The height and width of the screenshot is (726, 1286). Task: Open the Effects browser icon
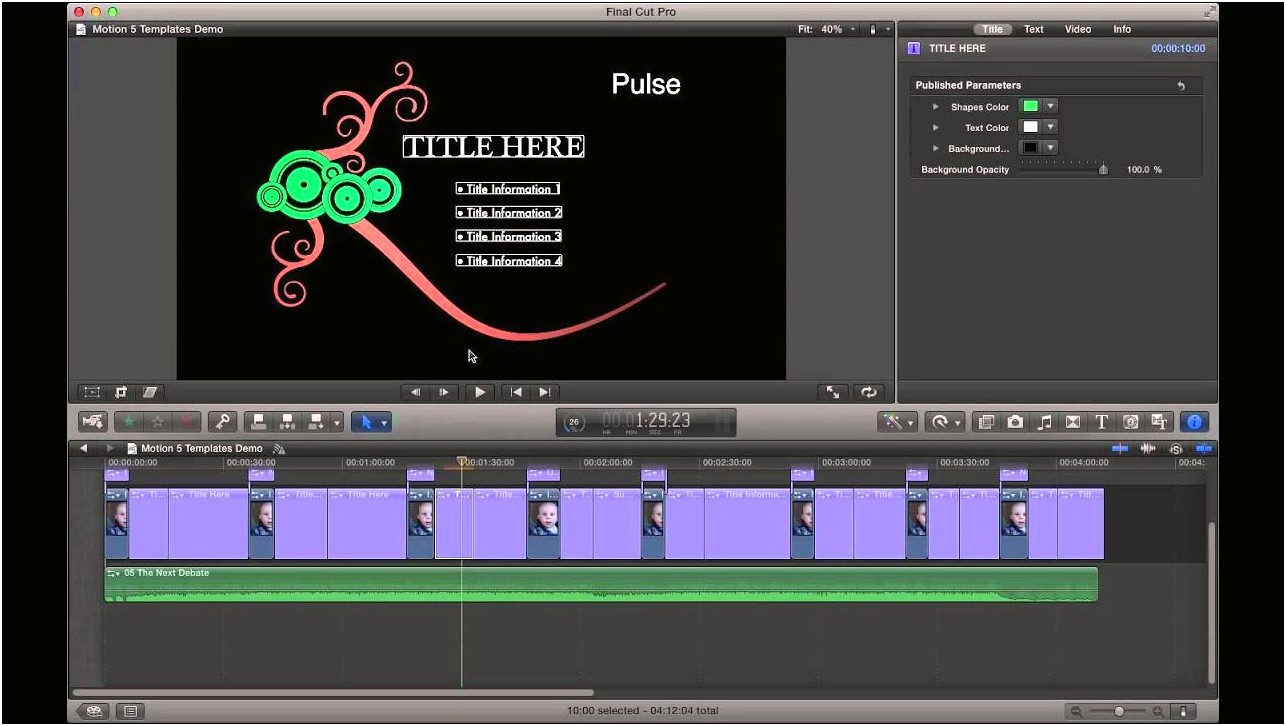(987, 422)
